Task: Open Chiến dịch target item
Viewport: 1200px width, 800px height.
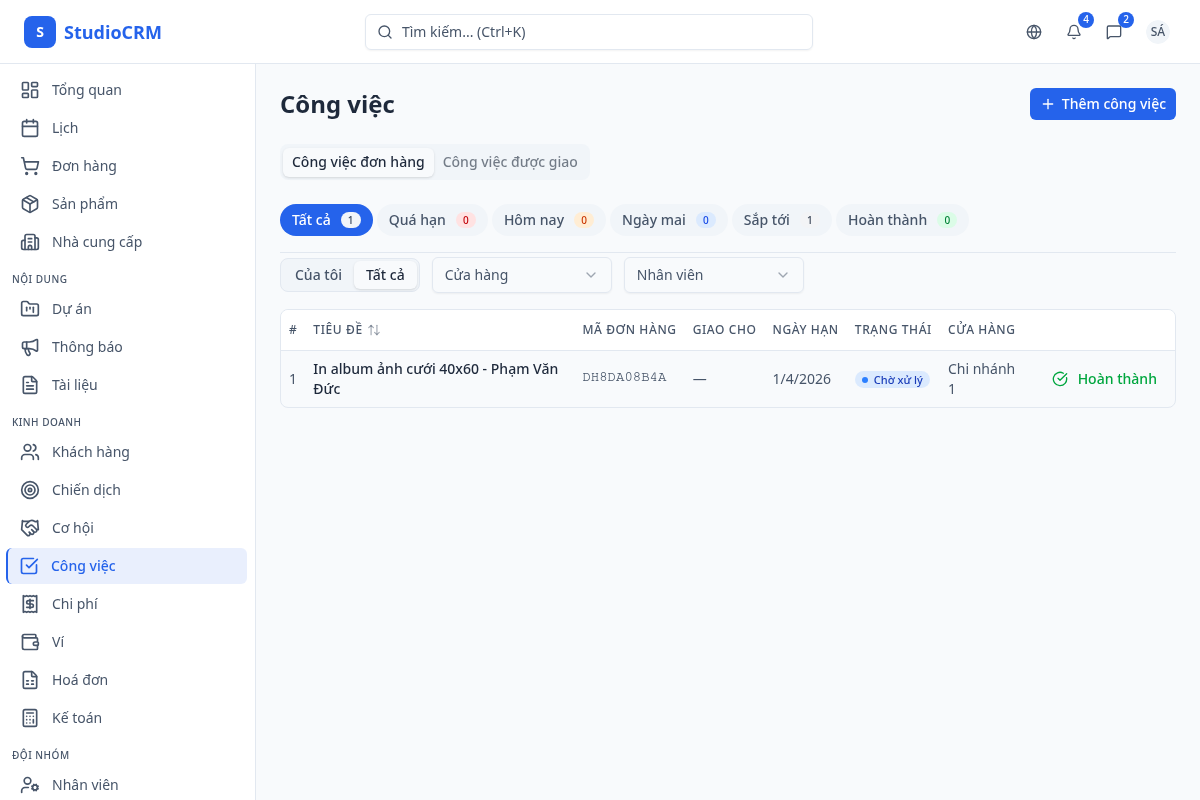Action: tap(86, 490)
